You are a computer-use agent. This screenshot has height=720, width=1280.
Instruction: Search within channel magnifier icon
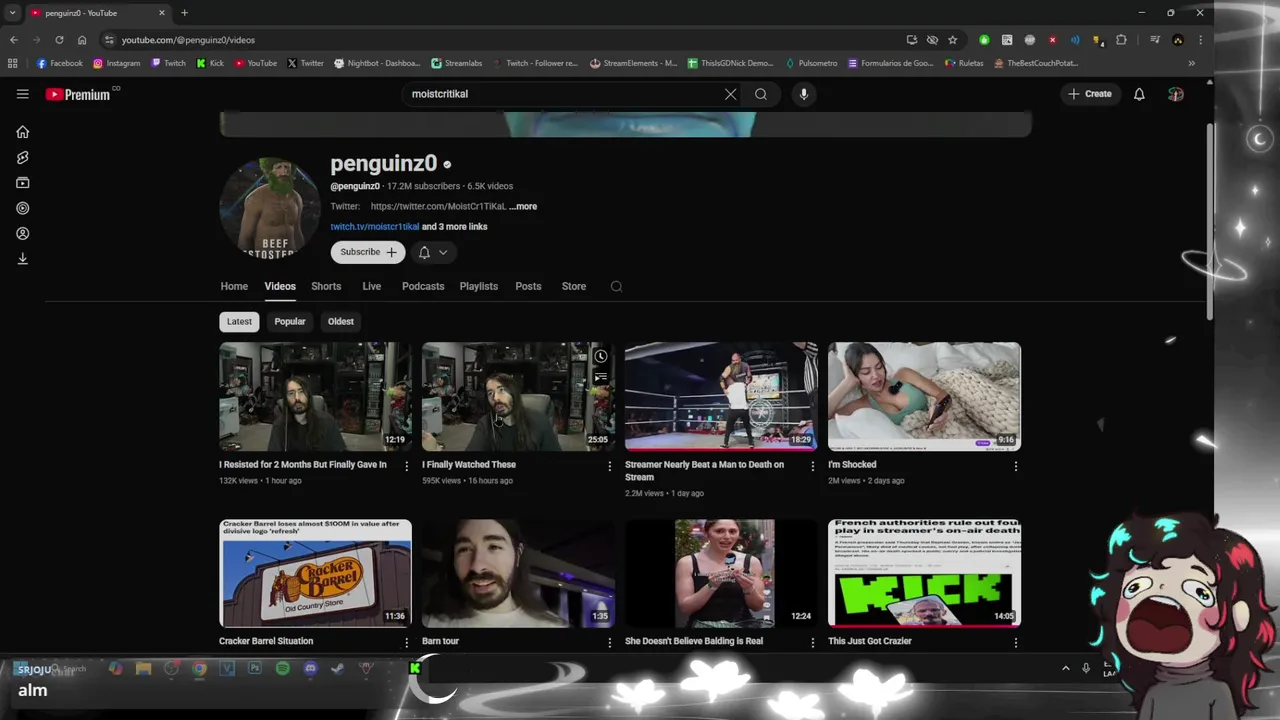coord(616,286)
